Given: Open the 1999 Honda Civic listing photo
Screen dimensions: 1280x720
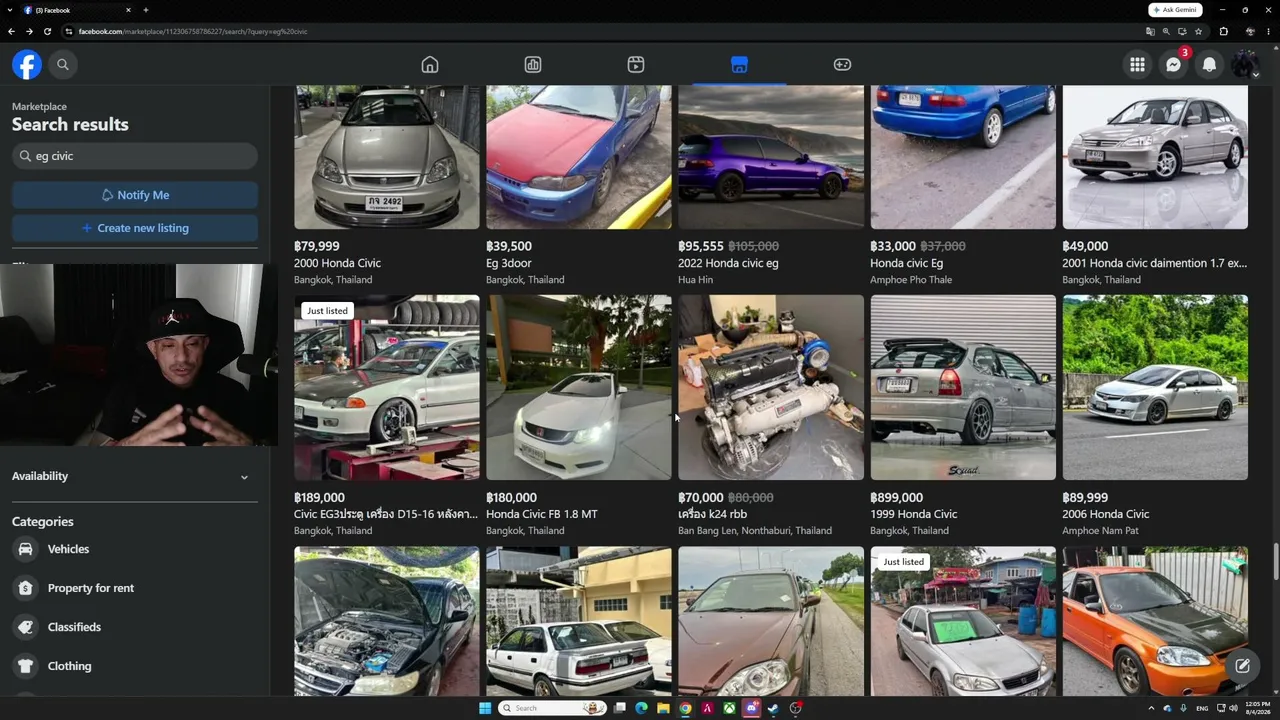Looking at the screenshot, I should (x=963, y=387).
